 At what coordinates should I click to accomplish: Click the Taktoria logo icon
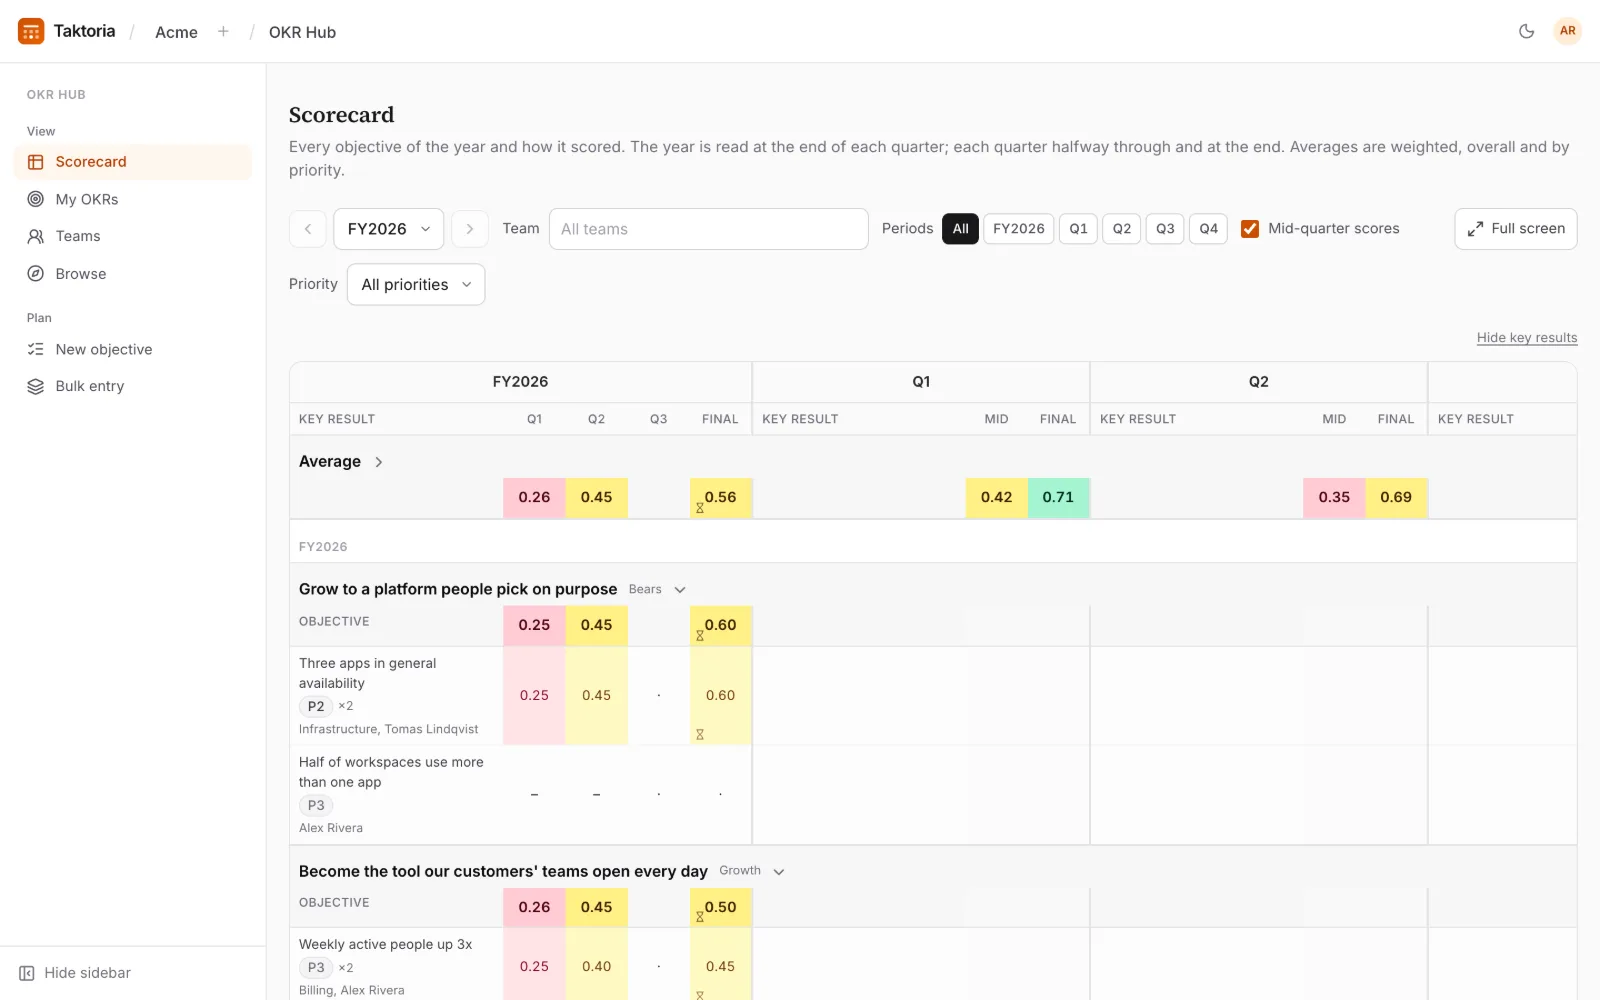(31, 31)
